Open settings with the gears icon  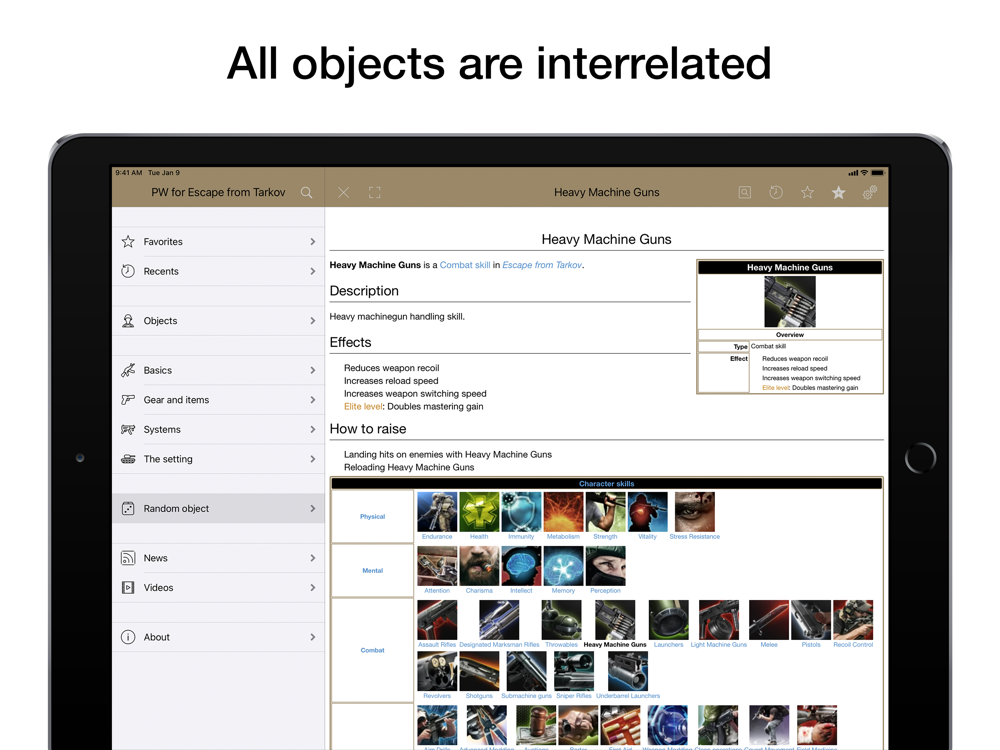869,192
